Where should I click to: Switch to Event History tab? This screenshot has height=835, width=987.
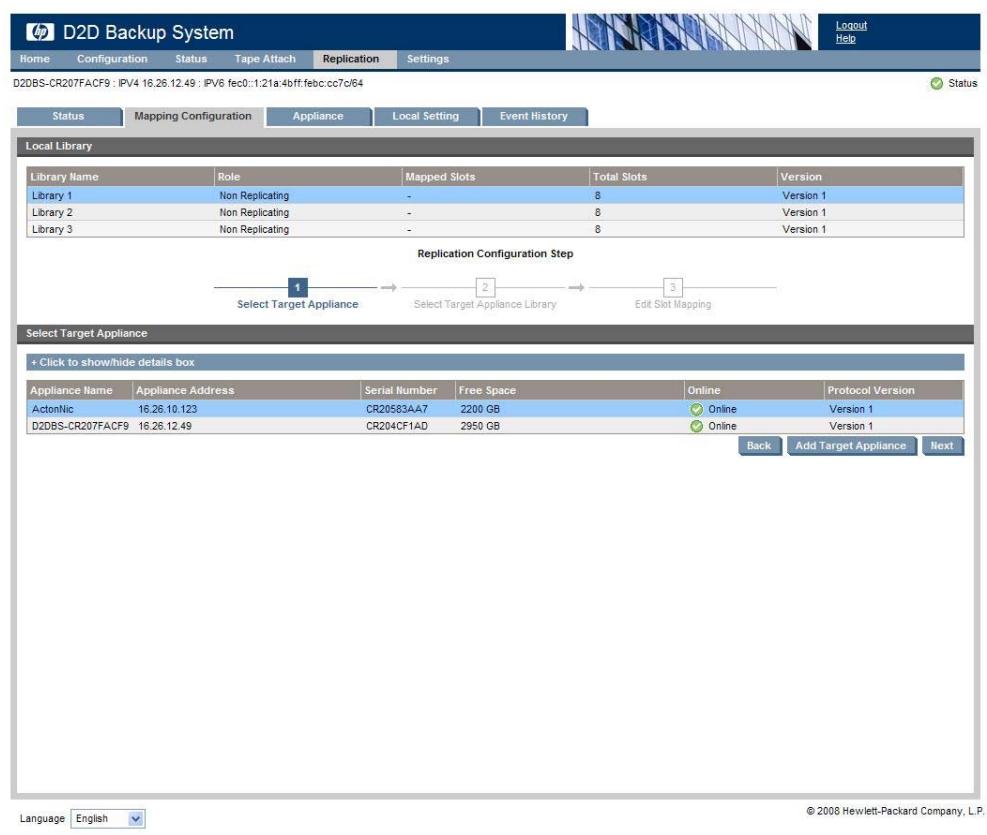534,116
